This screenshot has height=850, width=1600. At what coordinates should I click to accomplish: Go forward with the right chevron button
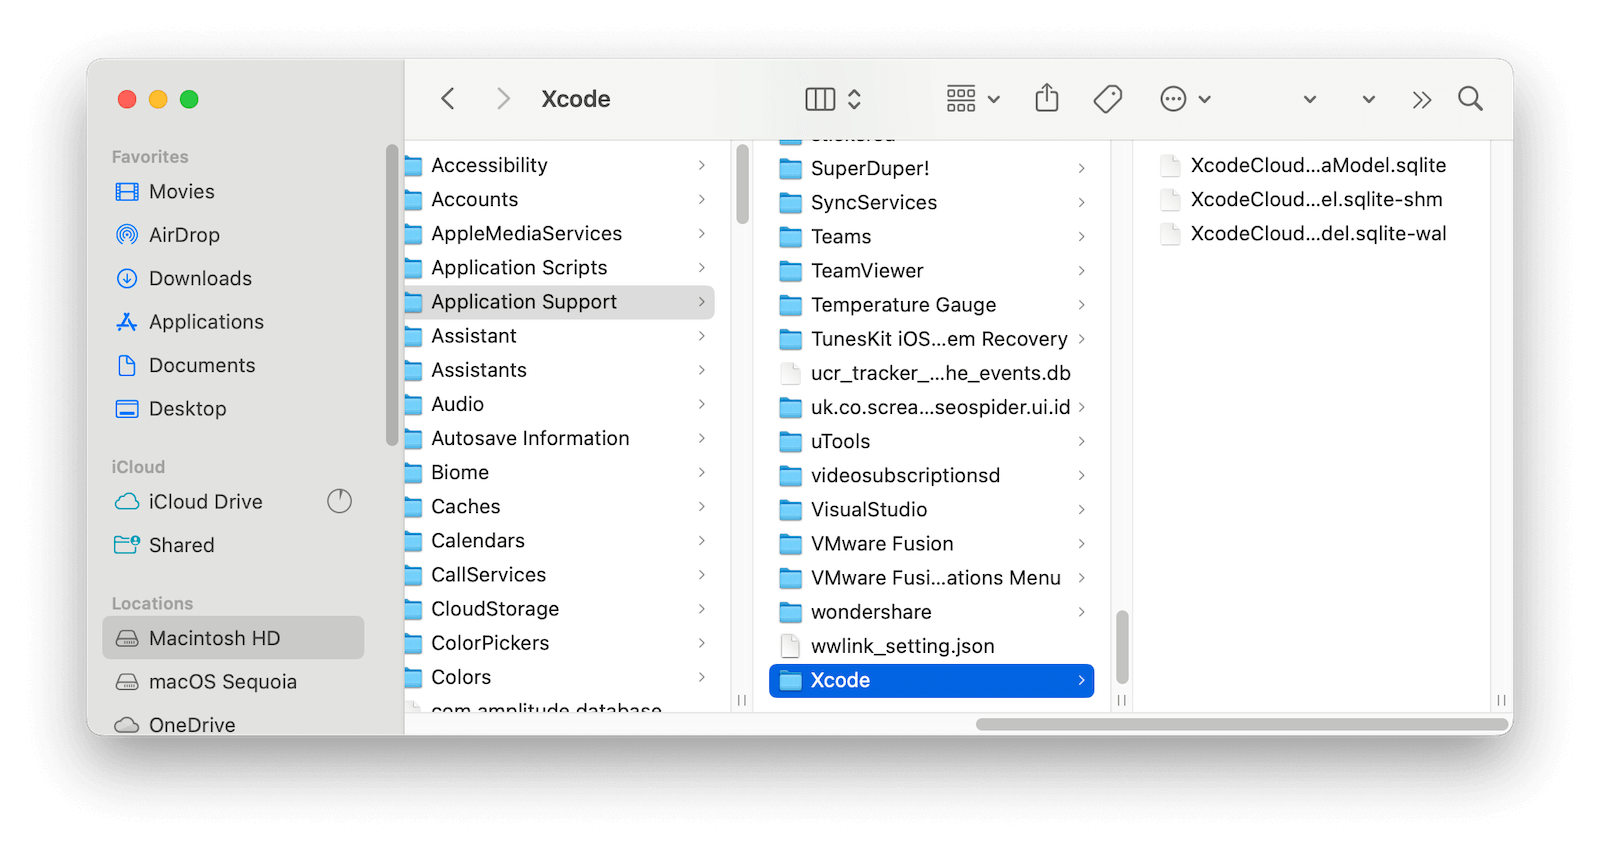click(x=503, y=99)
